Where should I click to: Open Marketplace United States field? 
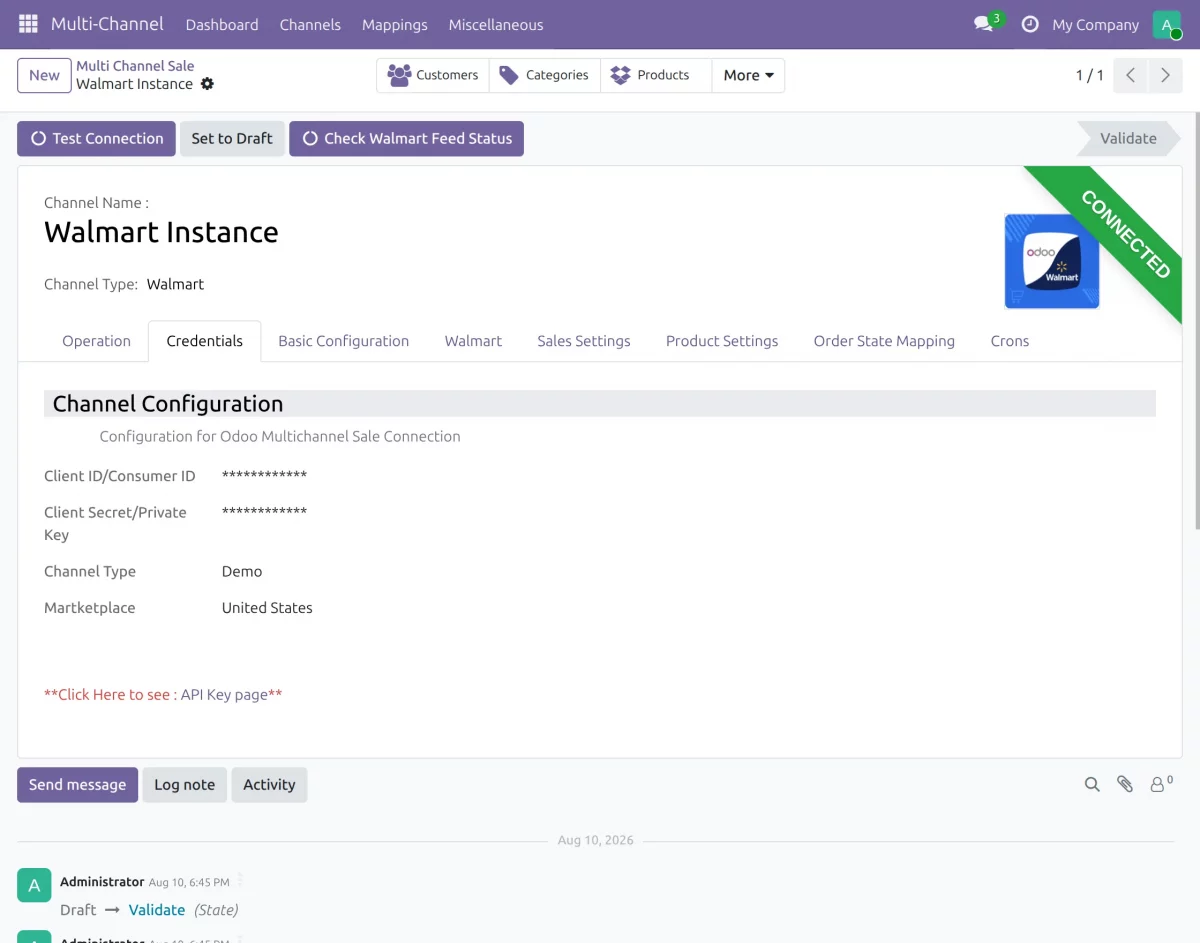pos(267,607)
